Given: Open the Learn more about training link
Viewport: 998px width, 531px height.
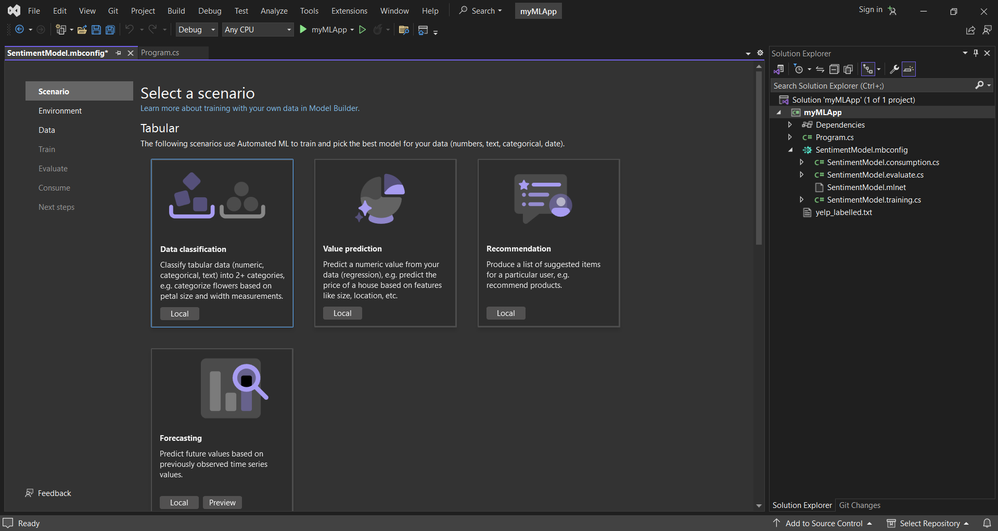Looking at the screenshot, I should pyautogui.click(x=250, y=108).
